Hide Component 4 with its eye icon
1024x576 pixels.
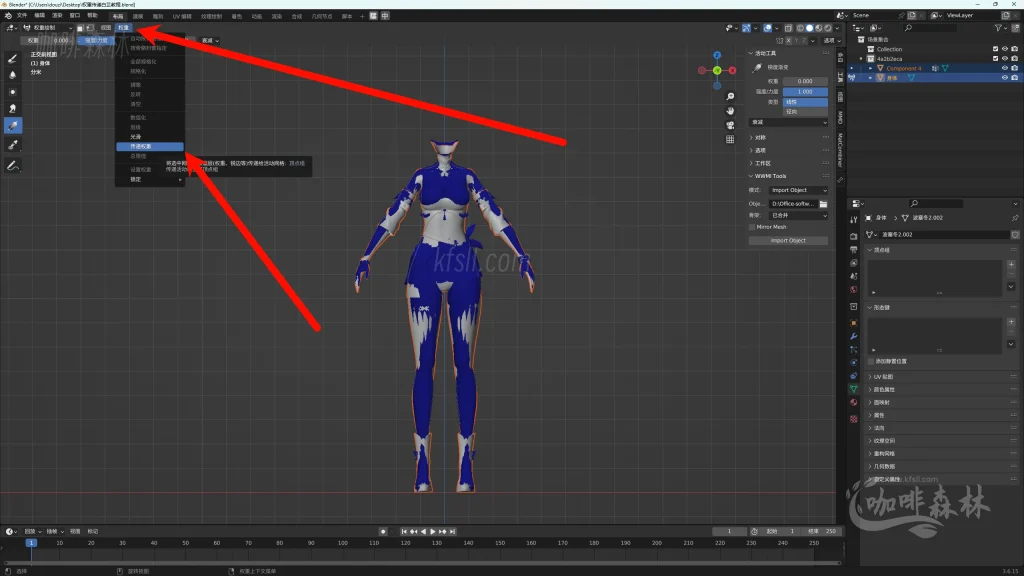1004,68
